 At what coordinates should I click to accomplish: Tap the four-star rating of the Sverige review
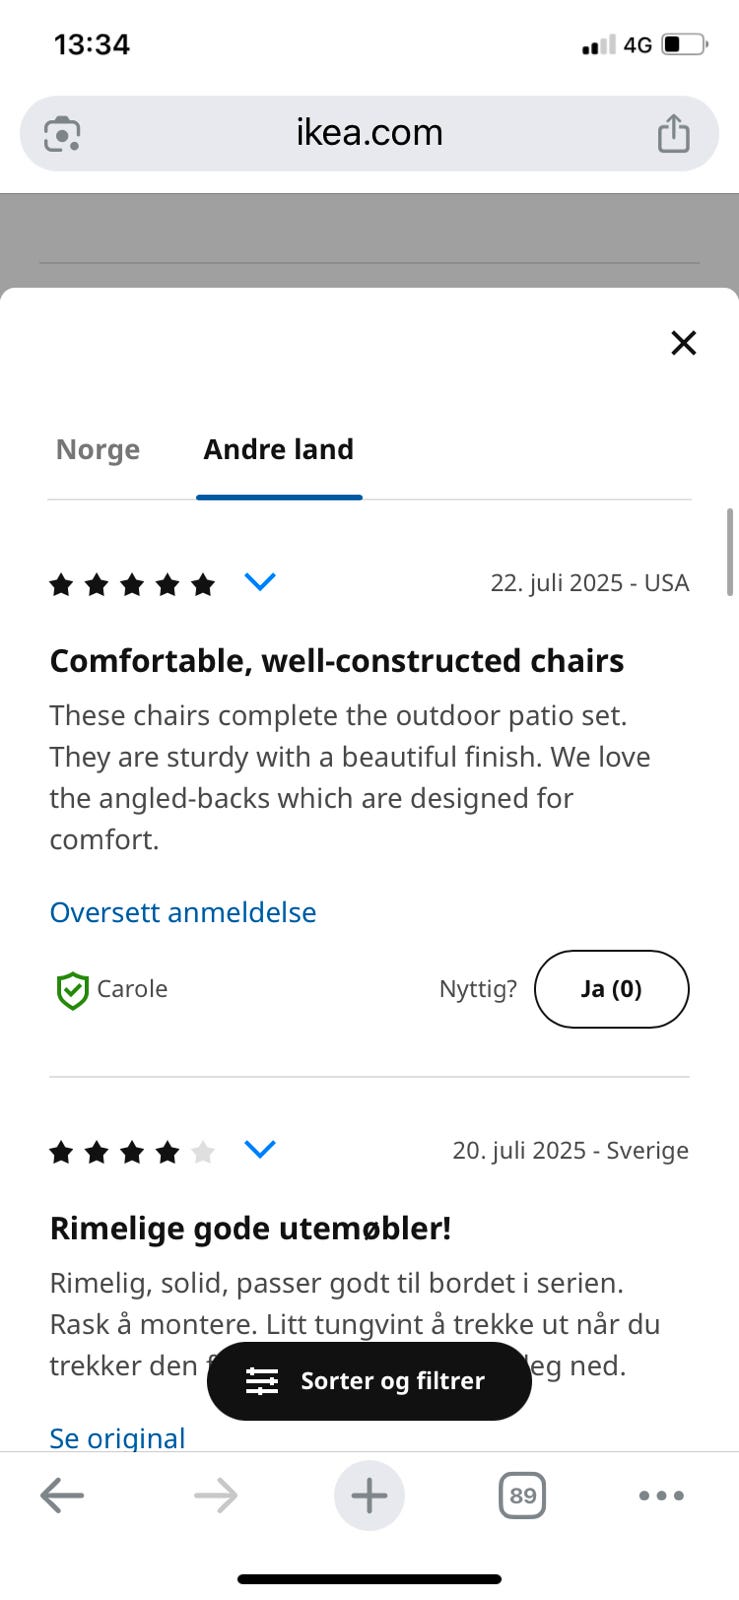(131, 1151)
